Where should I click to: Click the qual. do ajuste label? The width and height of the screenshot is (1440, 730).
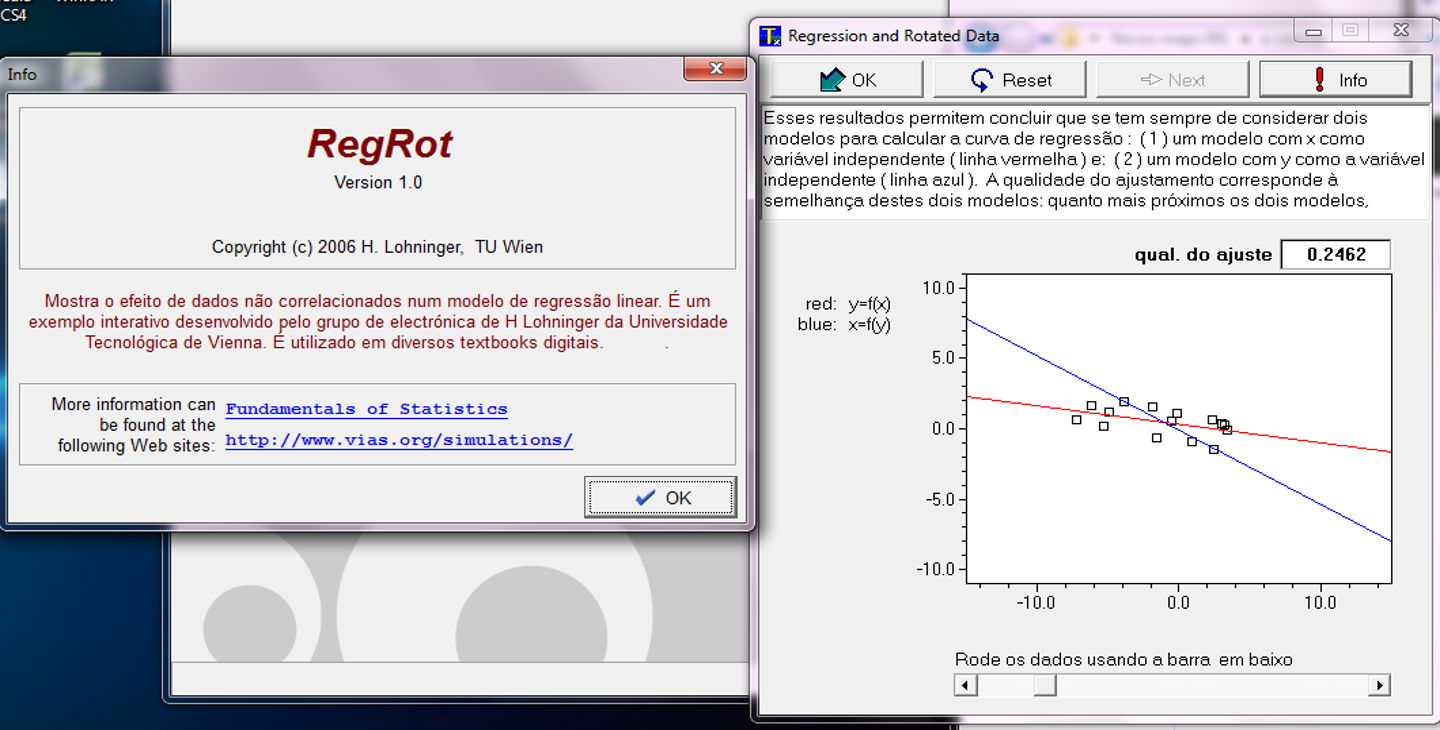(1203, 255)
